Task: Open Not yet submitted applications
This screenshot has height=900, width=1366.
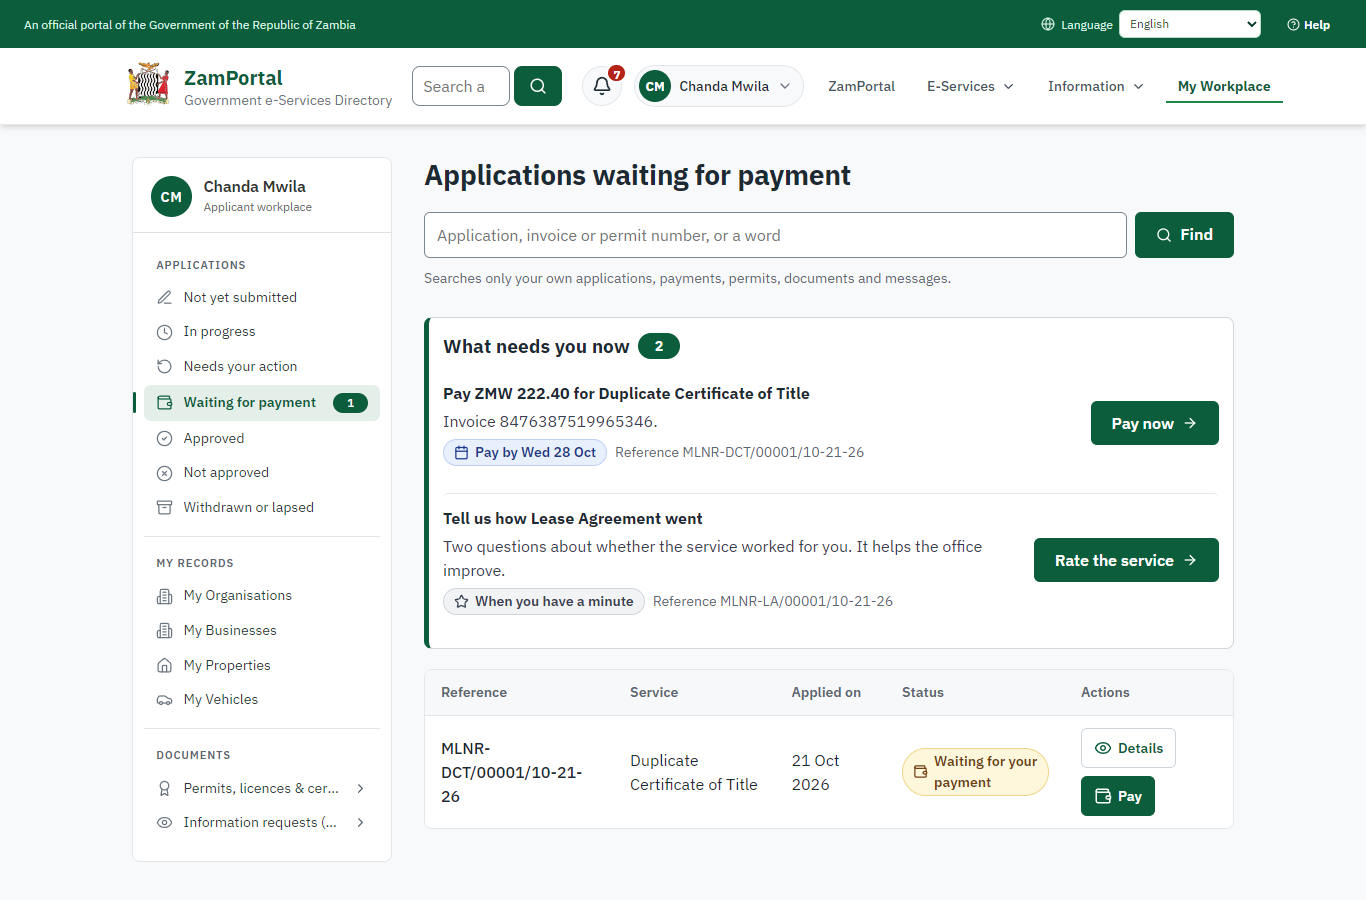Action: click(x=262, y=297)
